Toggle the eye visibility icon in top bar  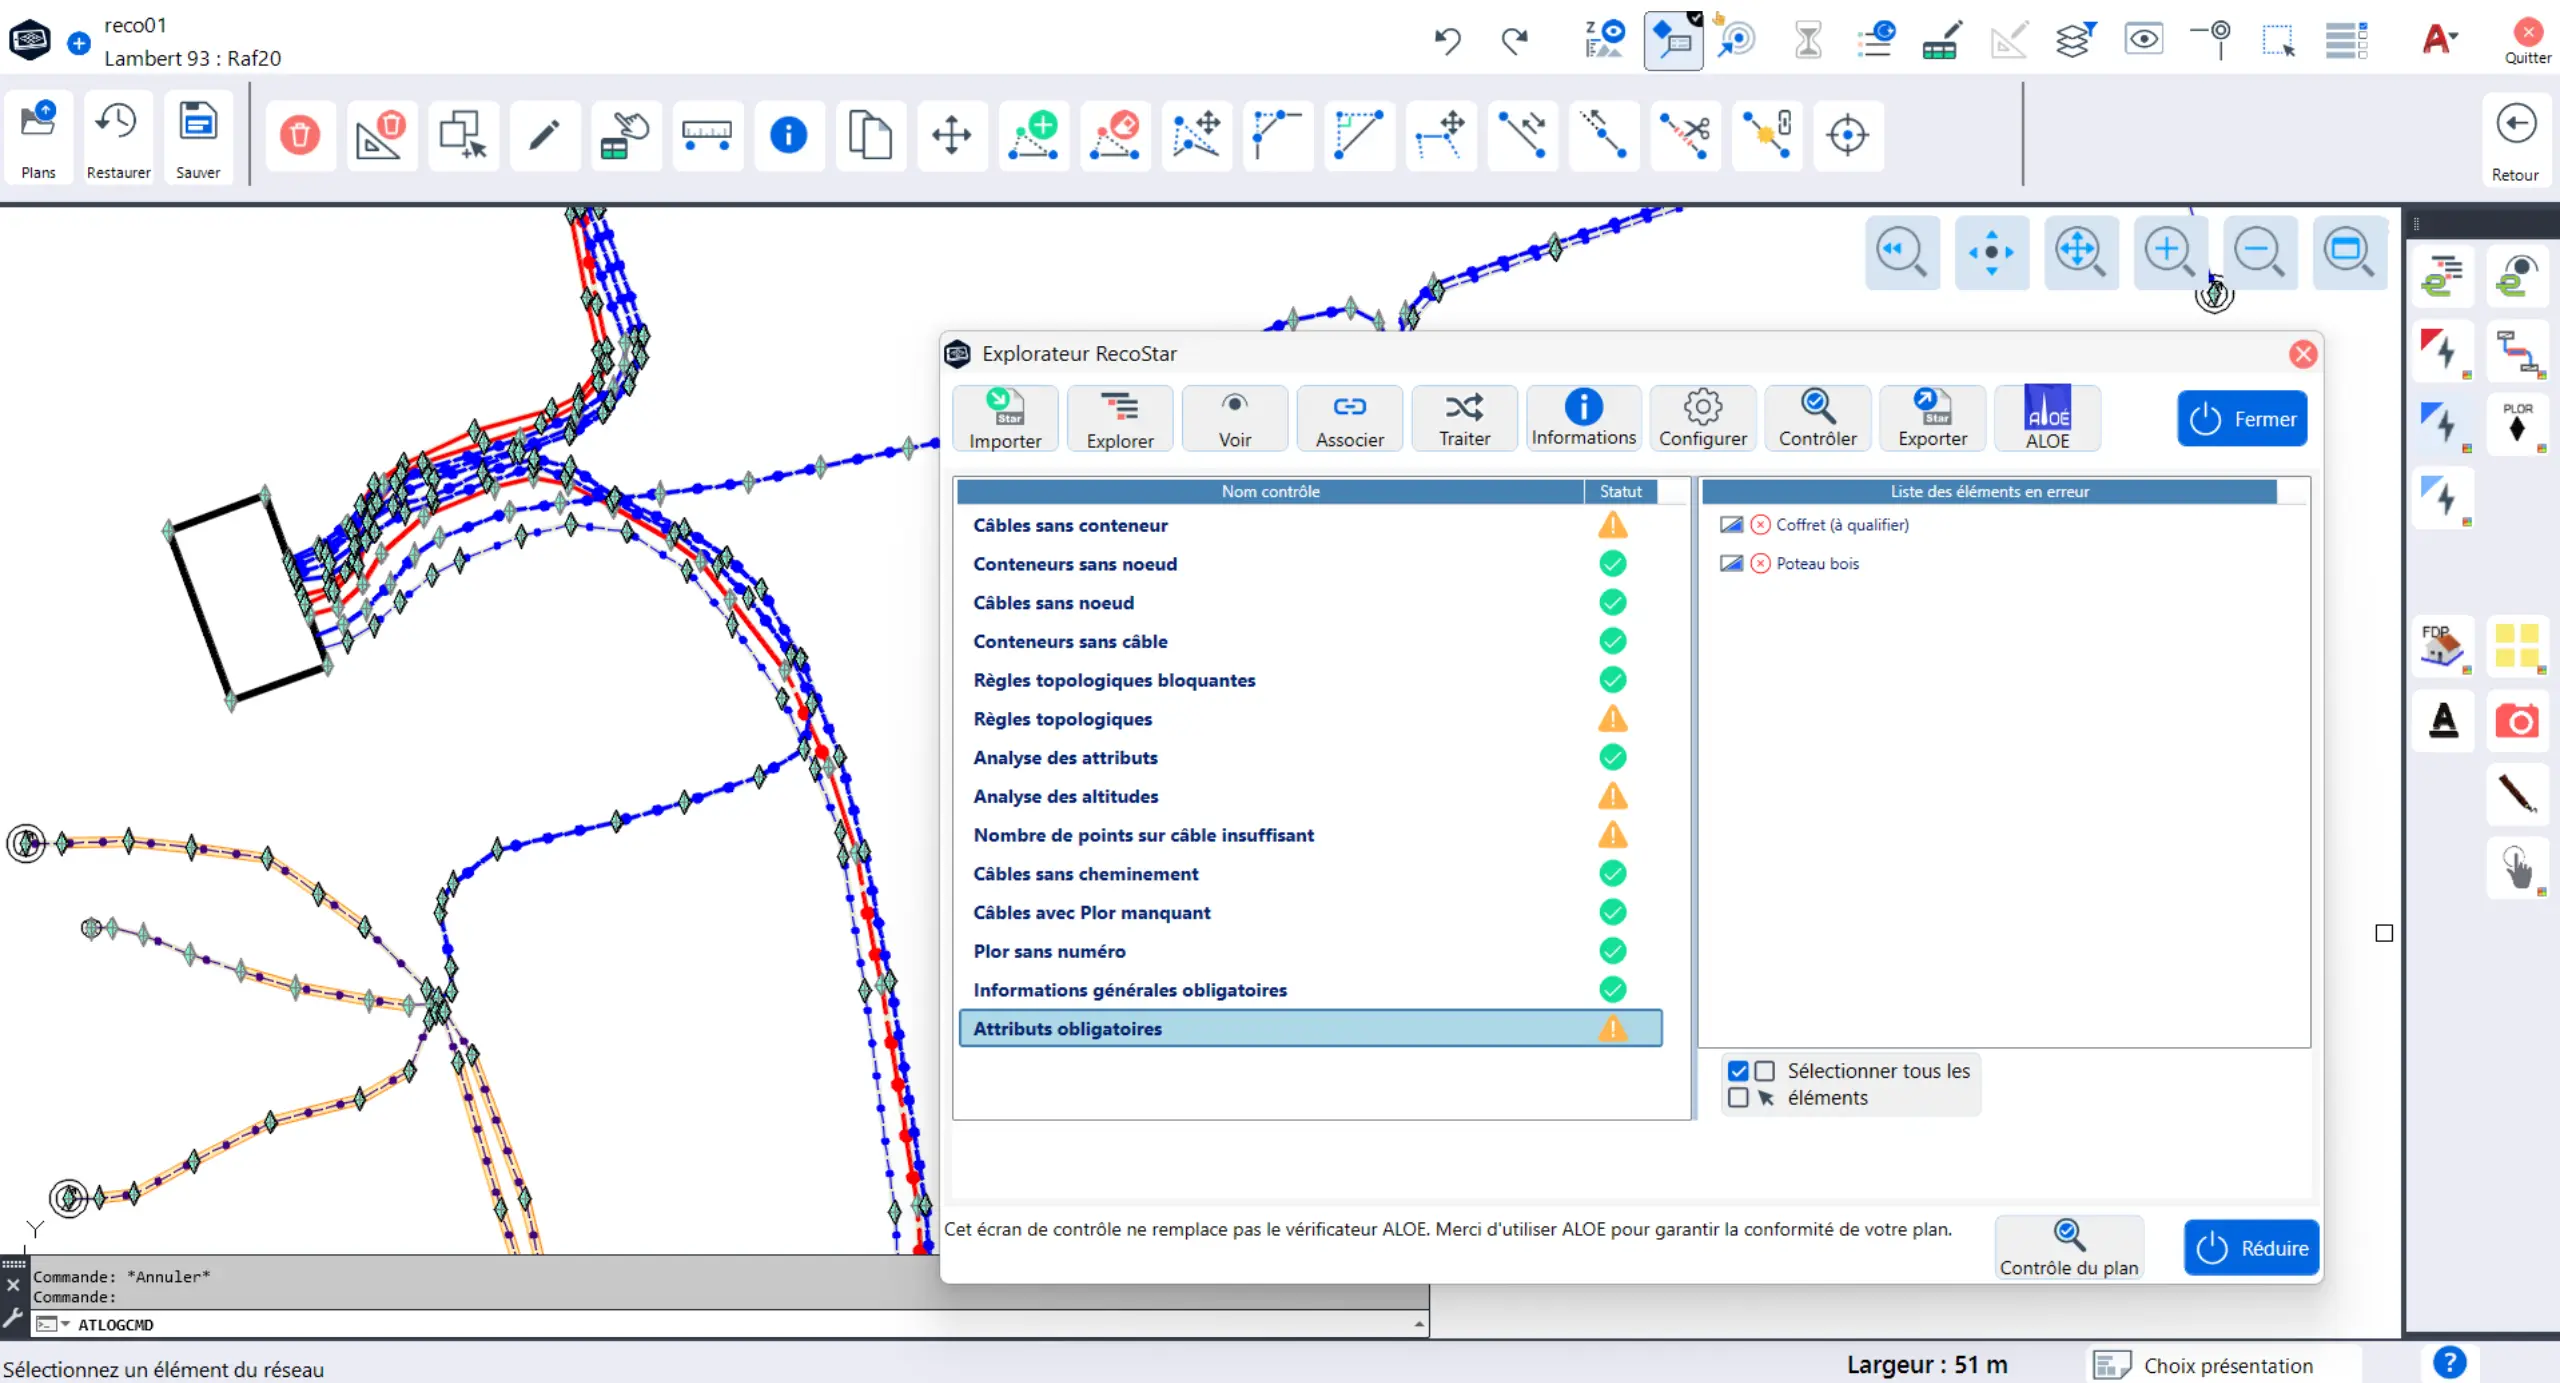click(2143, 40)
